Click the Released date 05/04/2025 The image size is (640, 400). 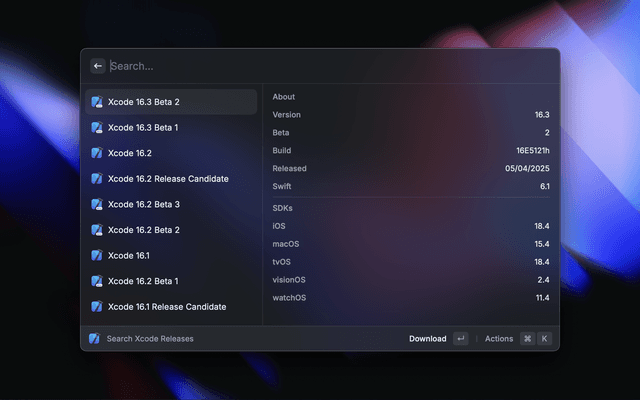click(x=528, y=169)
